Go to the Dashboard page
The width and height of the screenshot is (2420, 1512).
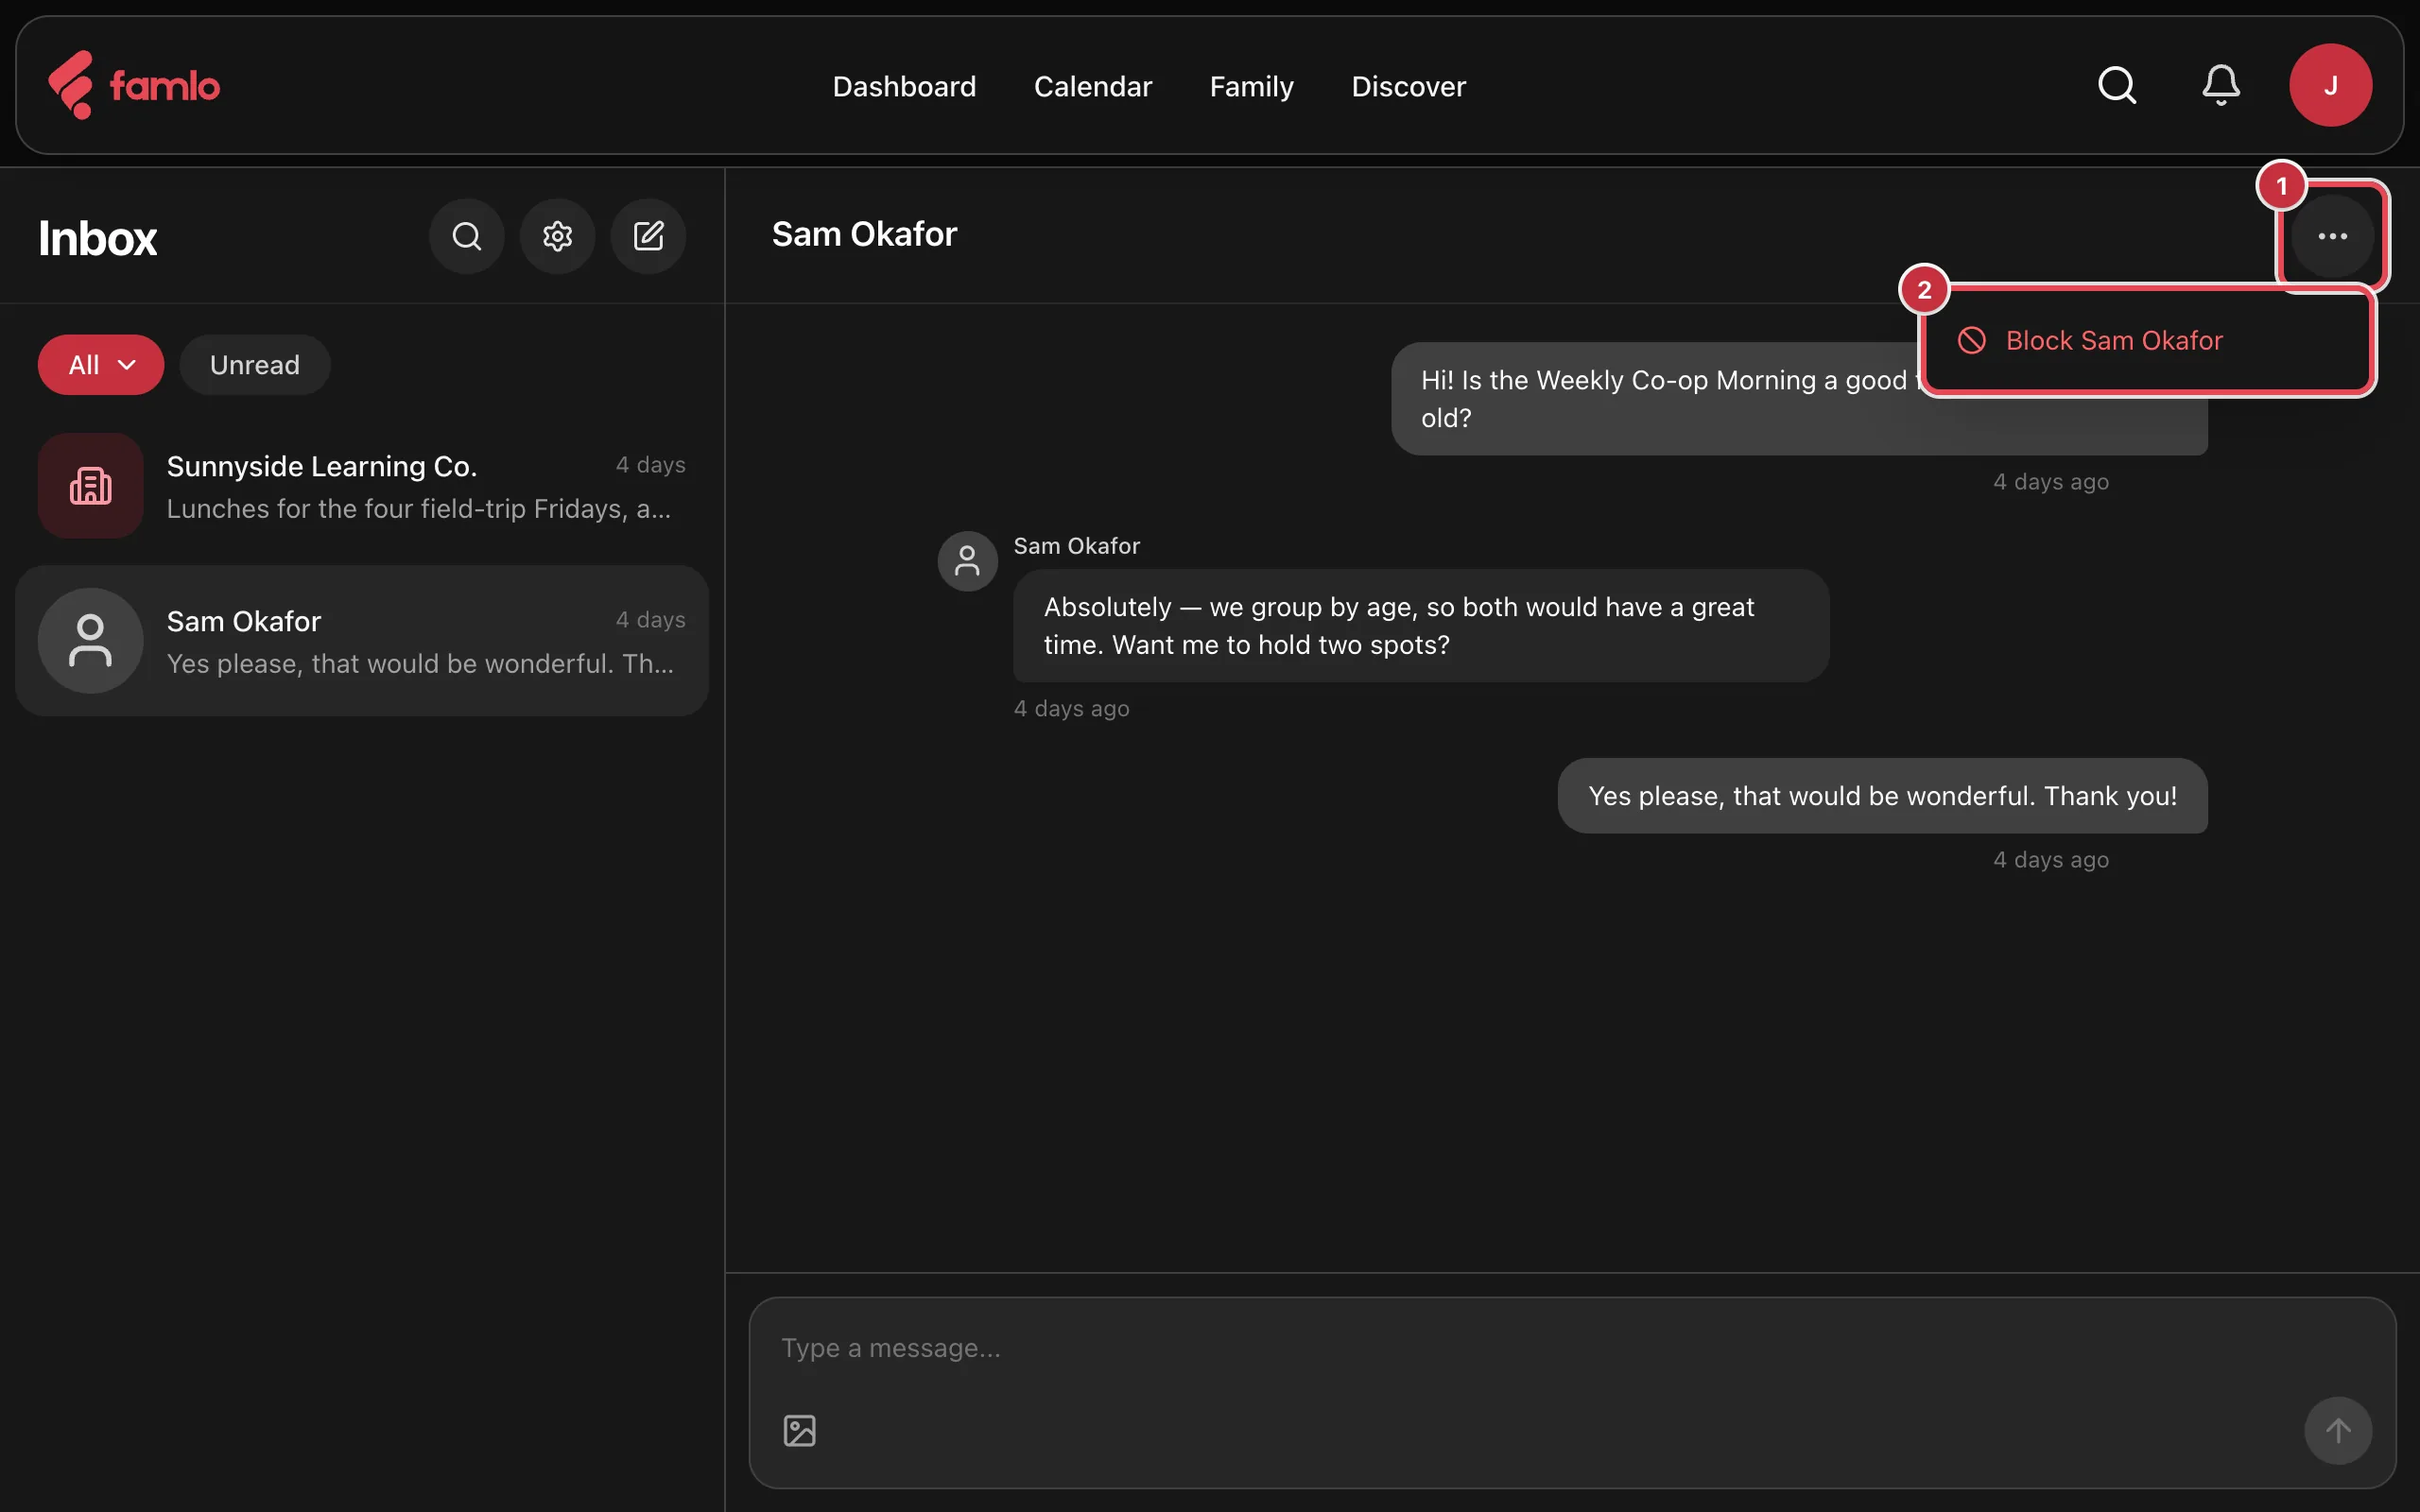point(904,86)
